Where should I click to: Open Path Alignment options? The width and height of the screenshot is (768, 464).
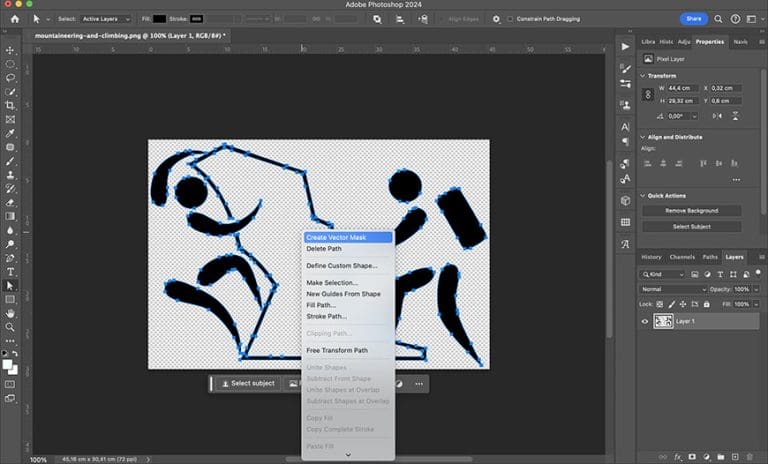coord(400,19)
